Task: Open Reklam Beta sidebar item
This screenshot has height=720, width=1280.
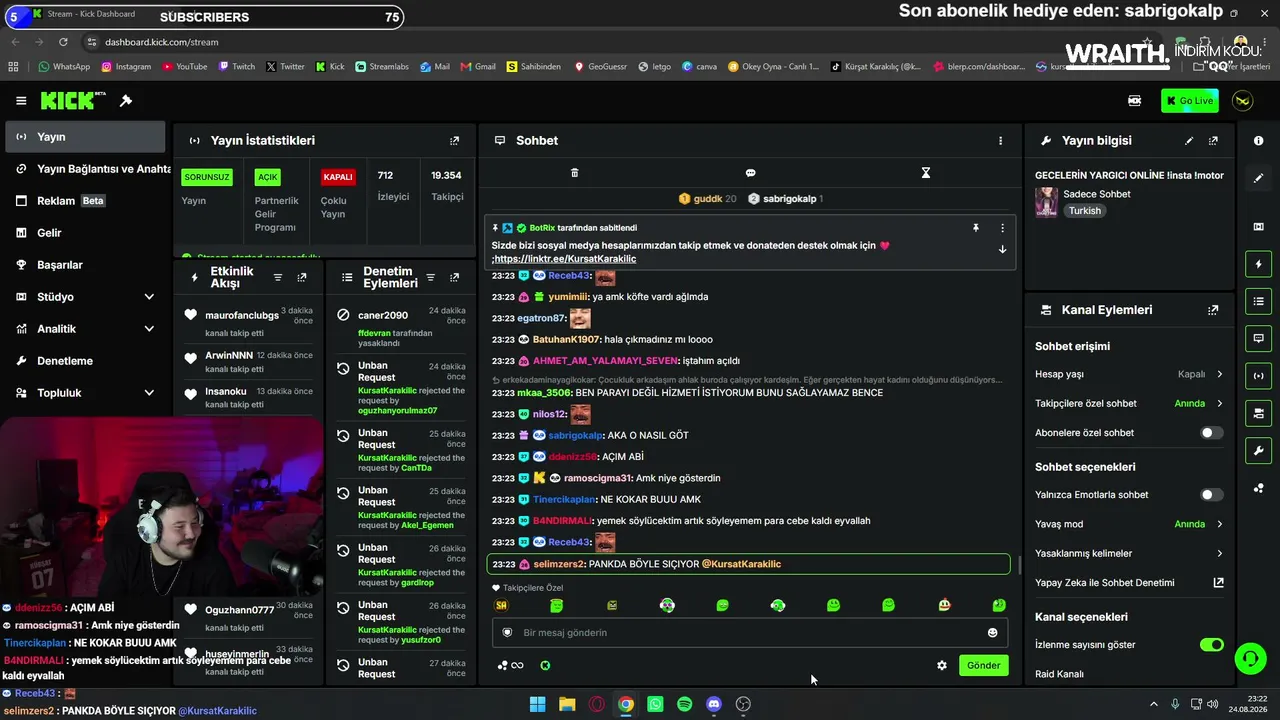Action: pyautogui.click(x=84, y=201)
